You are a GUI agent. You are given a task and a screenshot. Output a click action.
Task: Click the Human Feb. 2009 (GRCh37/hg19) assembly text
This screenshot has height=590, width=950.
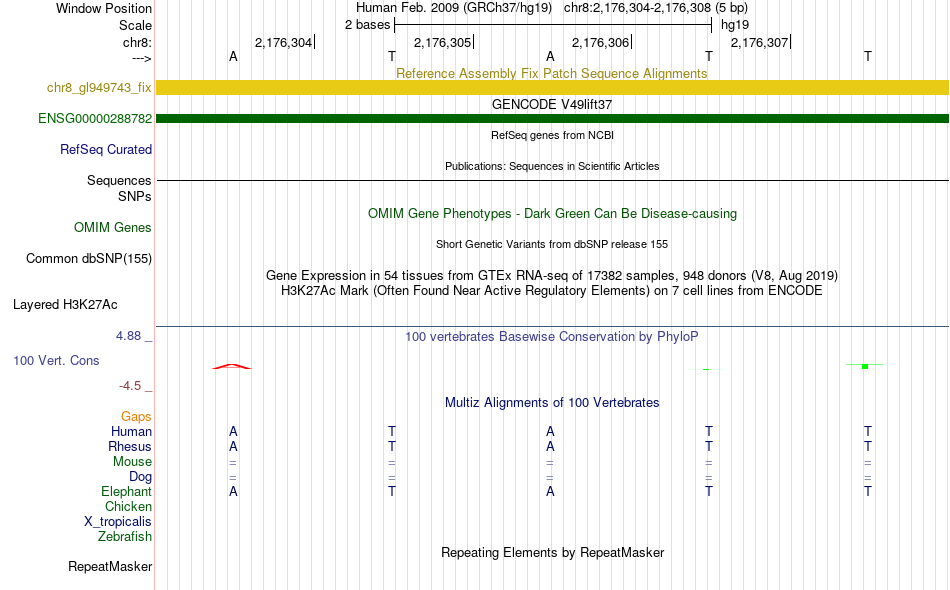click(x=454, y=8)
